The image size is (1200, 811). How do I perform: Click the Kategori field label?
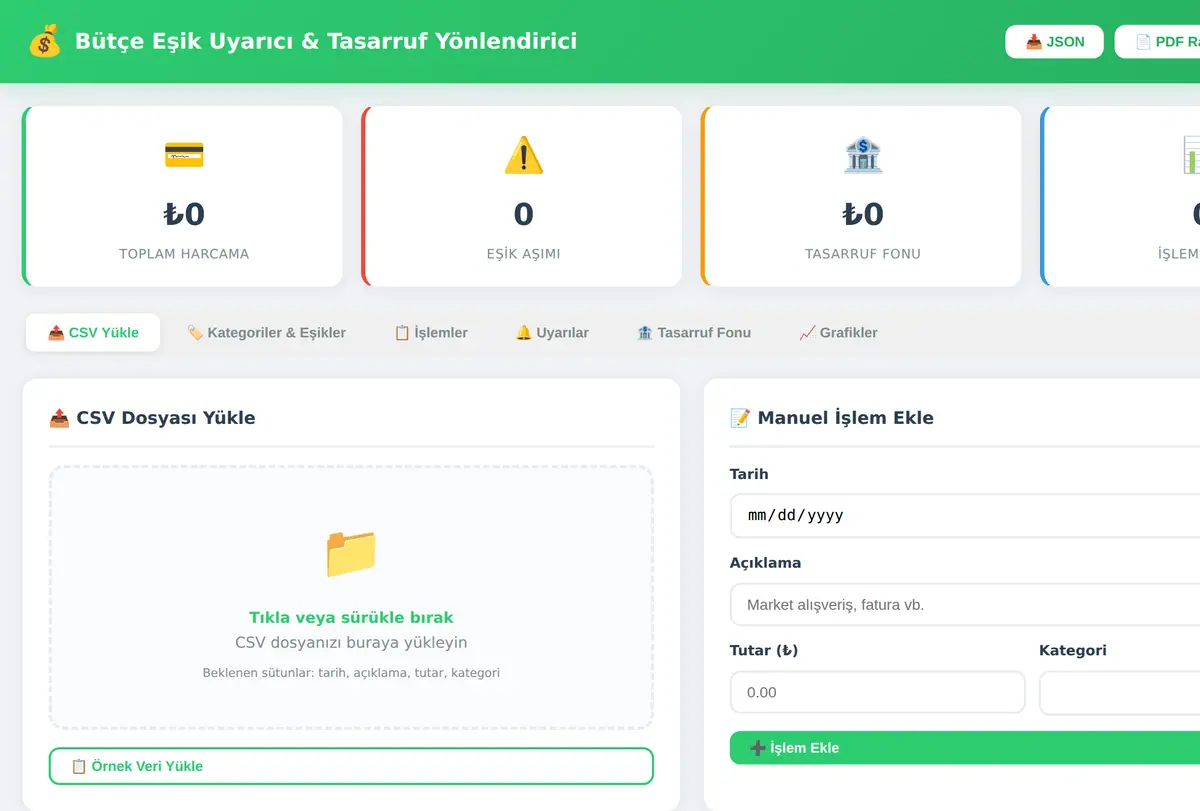pyautogui.click(x=1073, y=651)
